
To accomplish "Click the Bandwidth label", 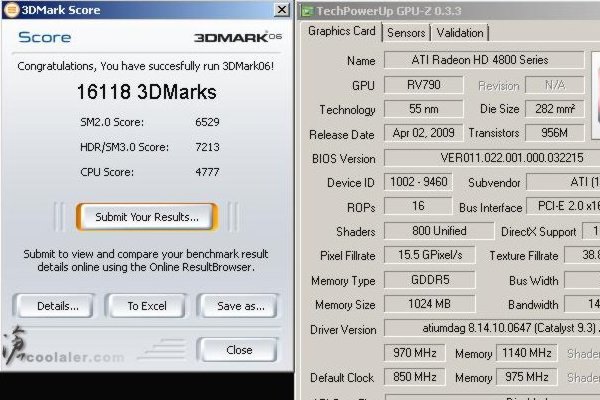I will coord(533,305).
